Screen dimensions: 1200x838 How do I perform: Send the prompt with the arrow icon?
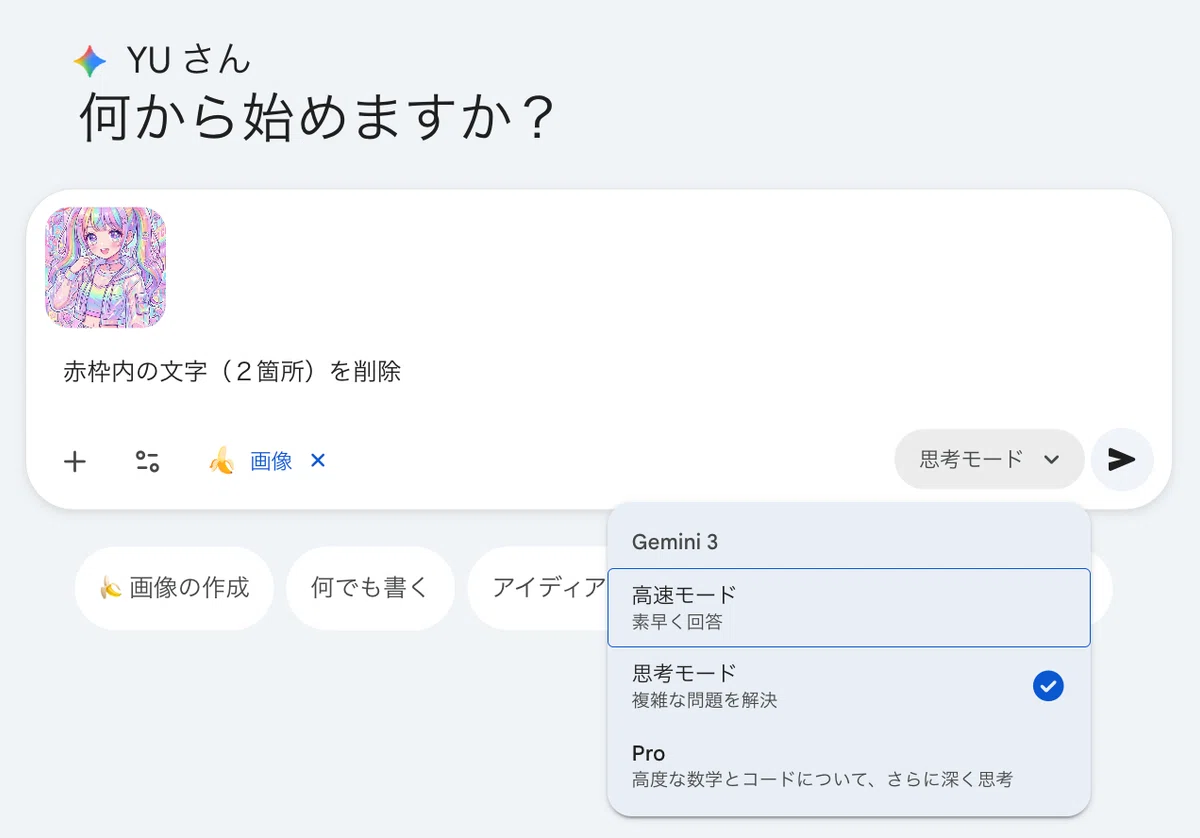(x=1122, y=459)
